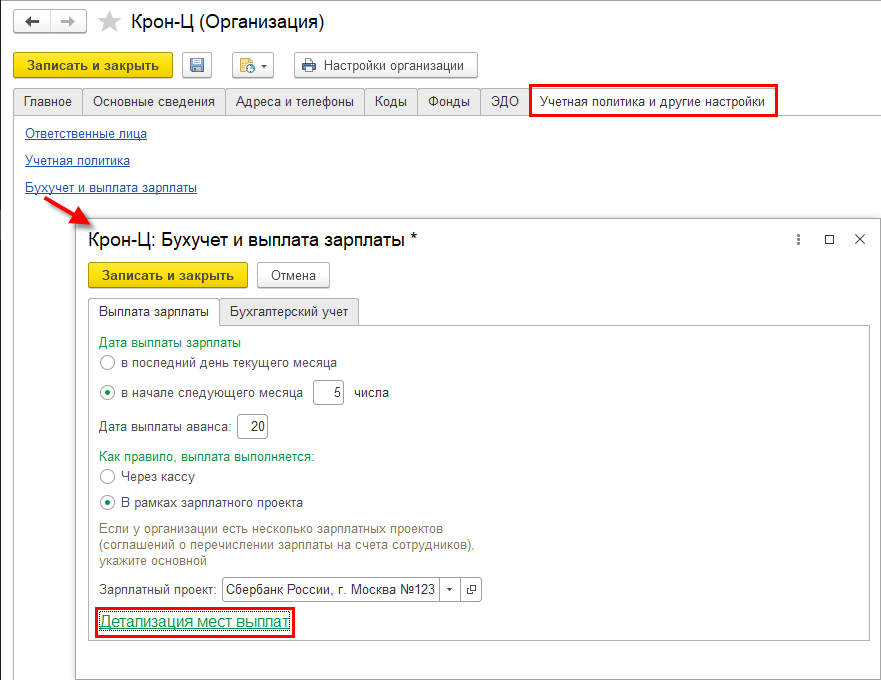Open the Ответственные лица link
The width and height of the screenshot is (881, 680).
pyautogui.click(x=86, y=134)
